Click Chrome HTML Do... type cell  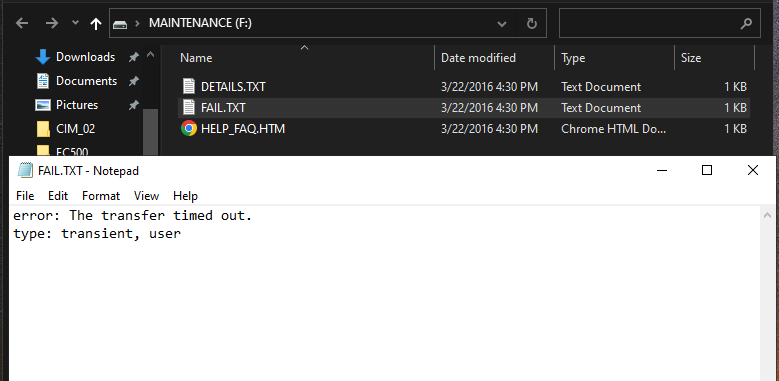coord(613,129)
